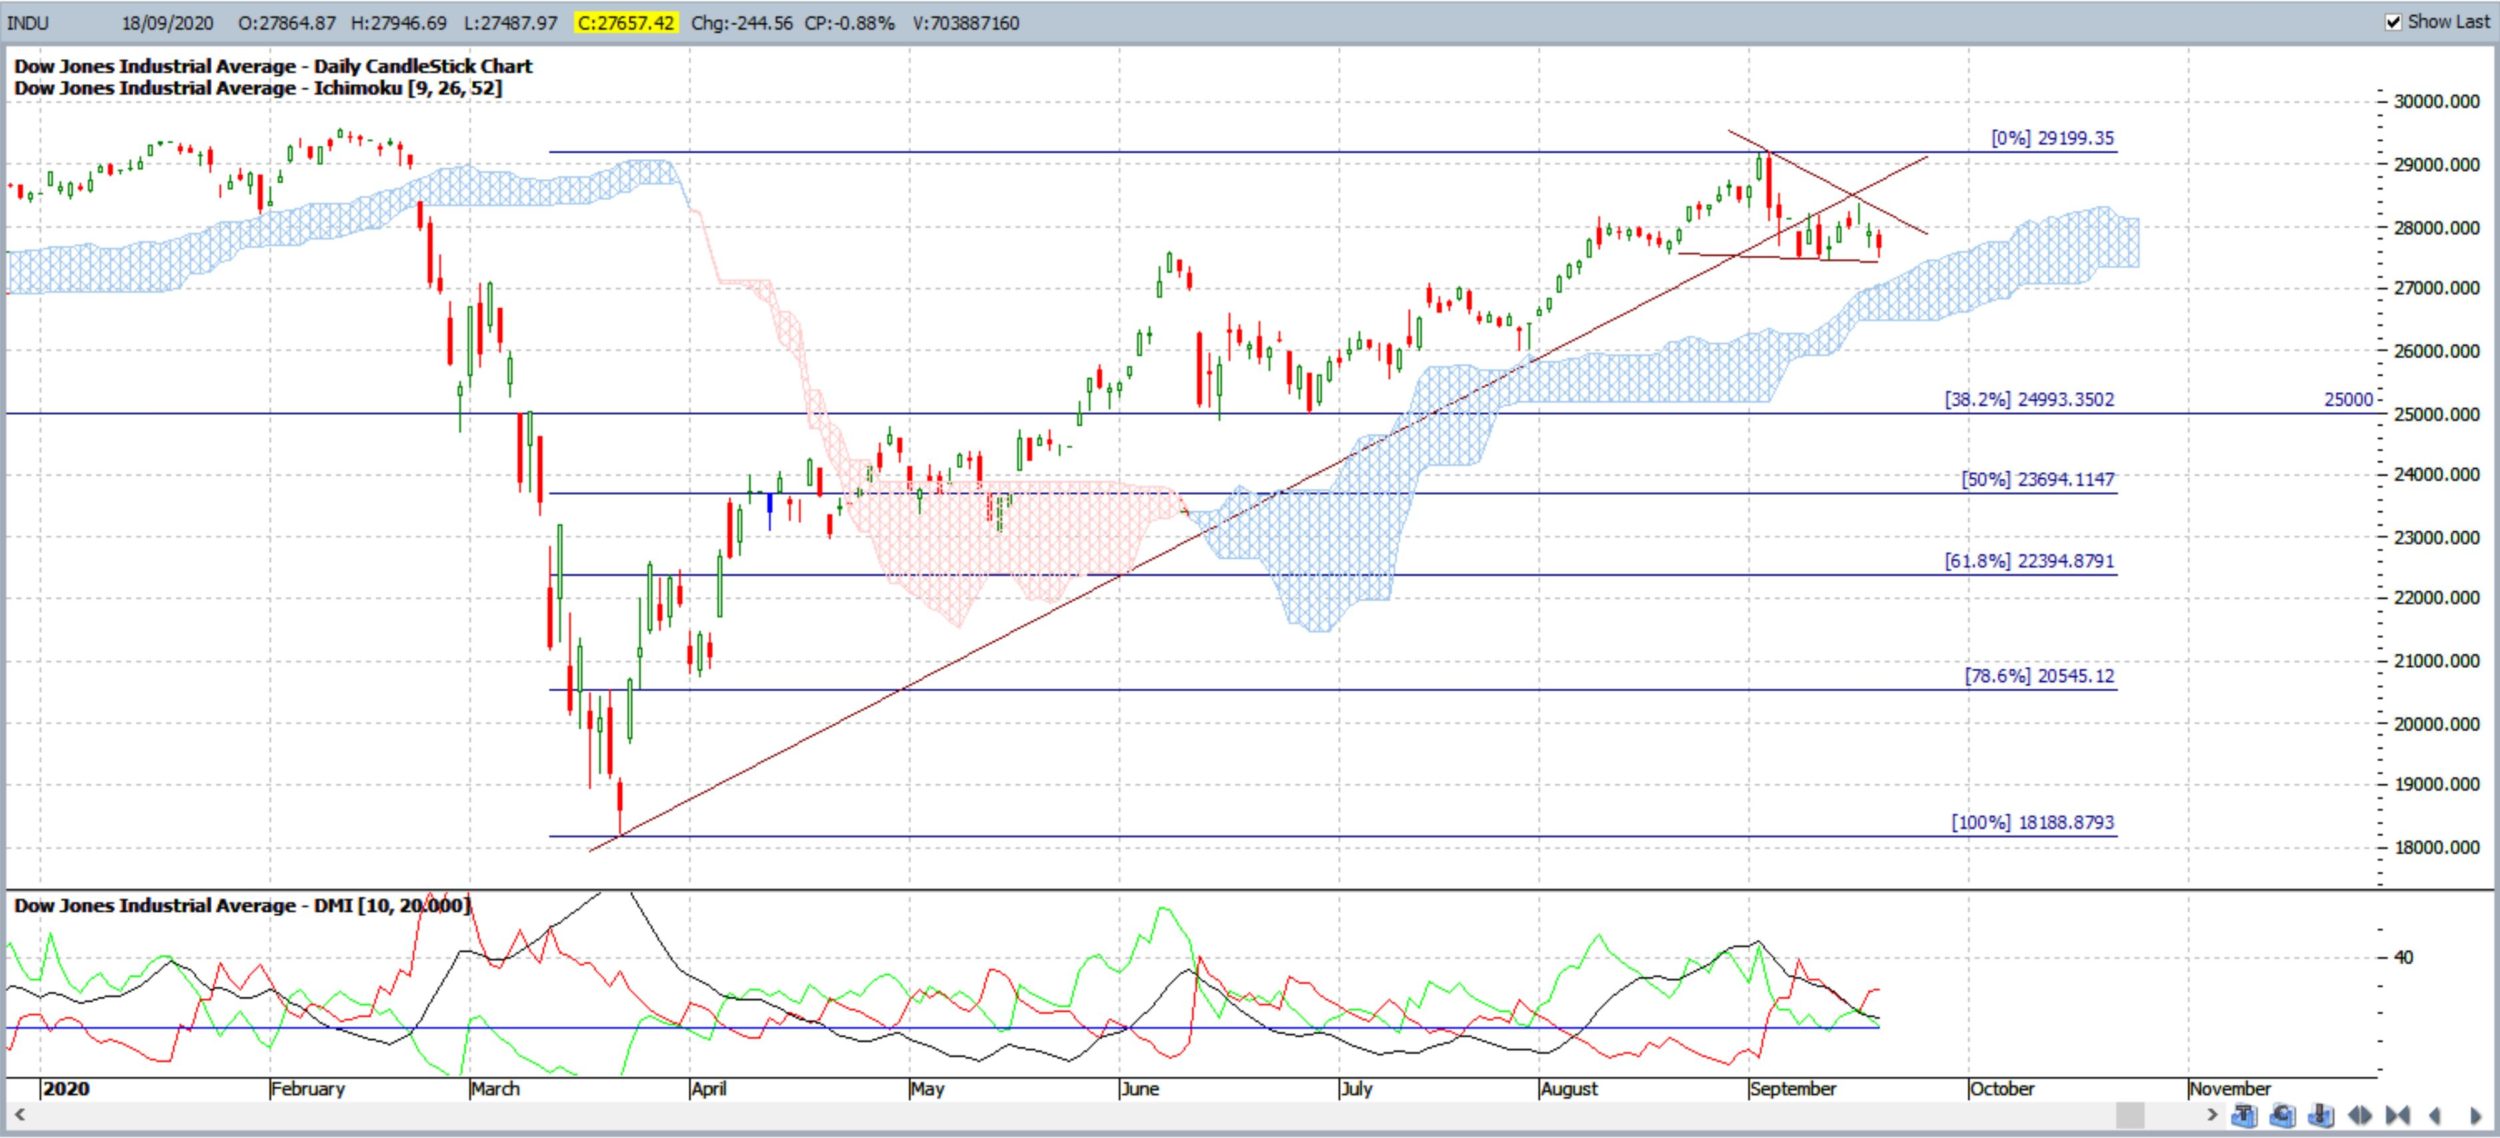Click the 30000.000 price axis label
The width and height of the screenshot is (2500, 1138).
pos(2437,101)
